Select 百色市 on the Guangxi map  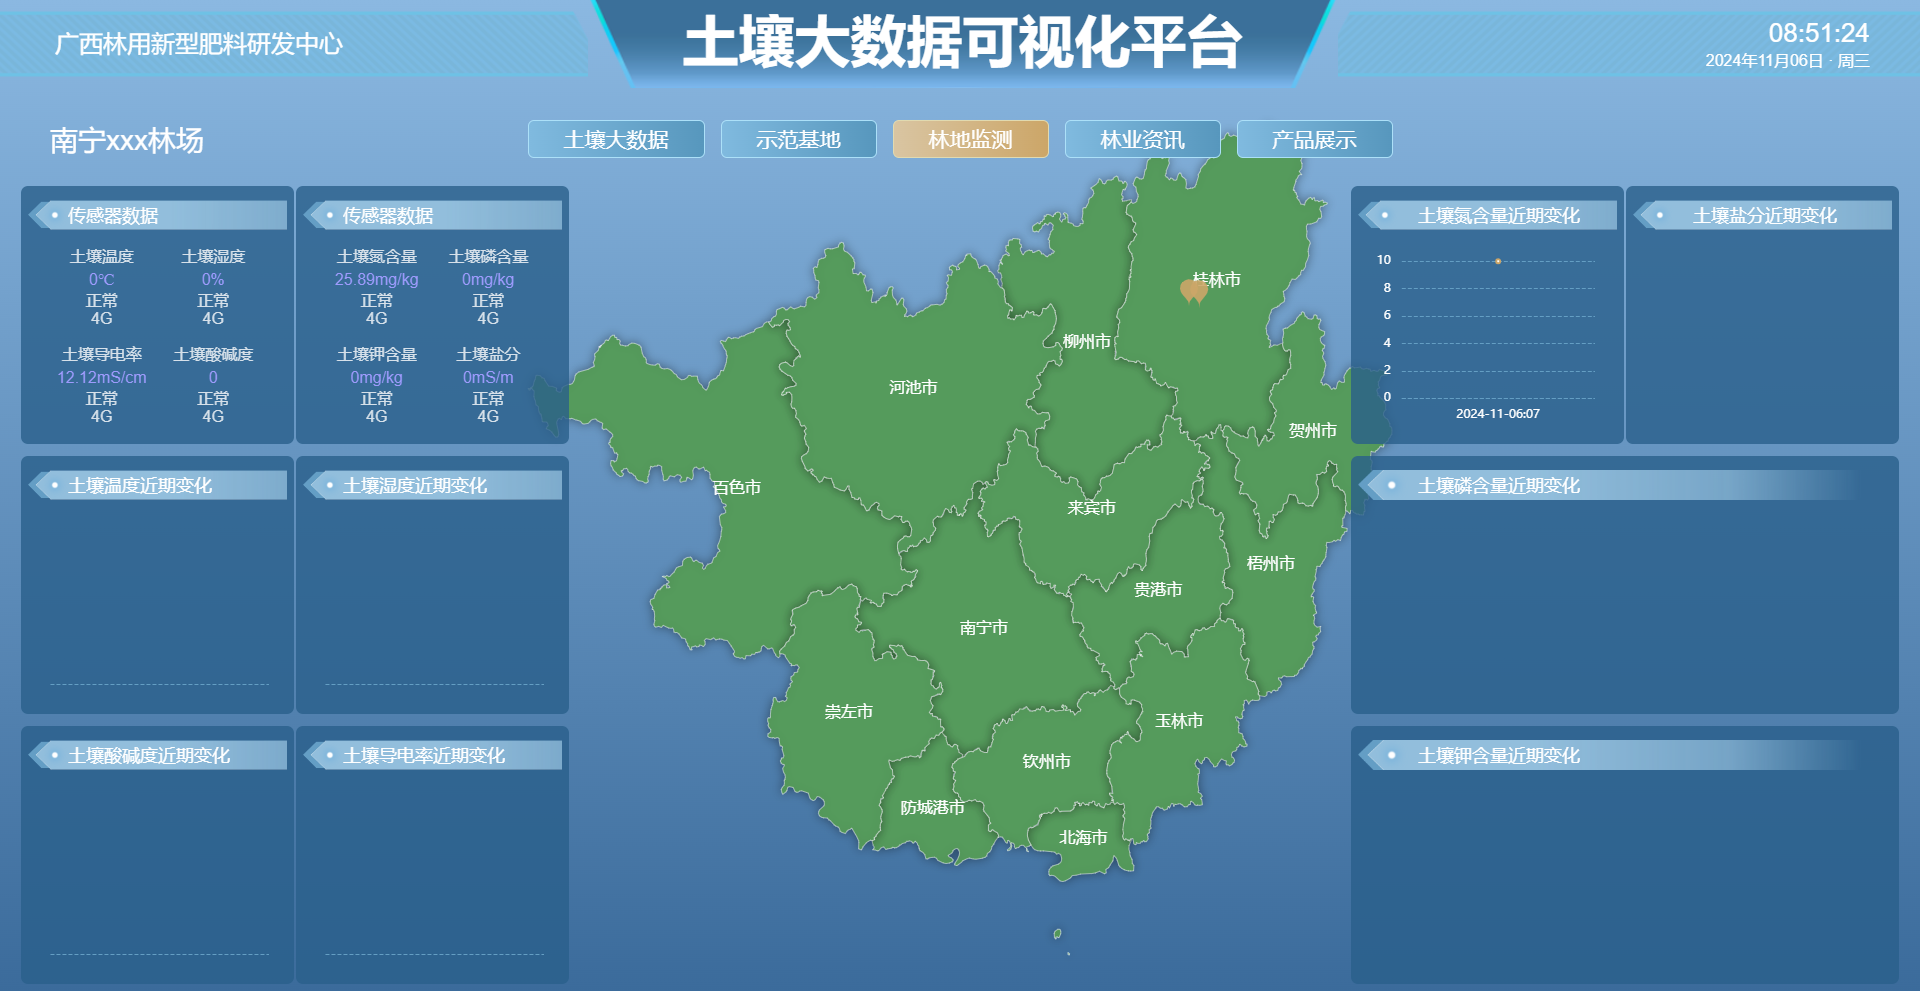click(x=737, y=487)
